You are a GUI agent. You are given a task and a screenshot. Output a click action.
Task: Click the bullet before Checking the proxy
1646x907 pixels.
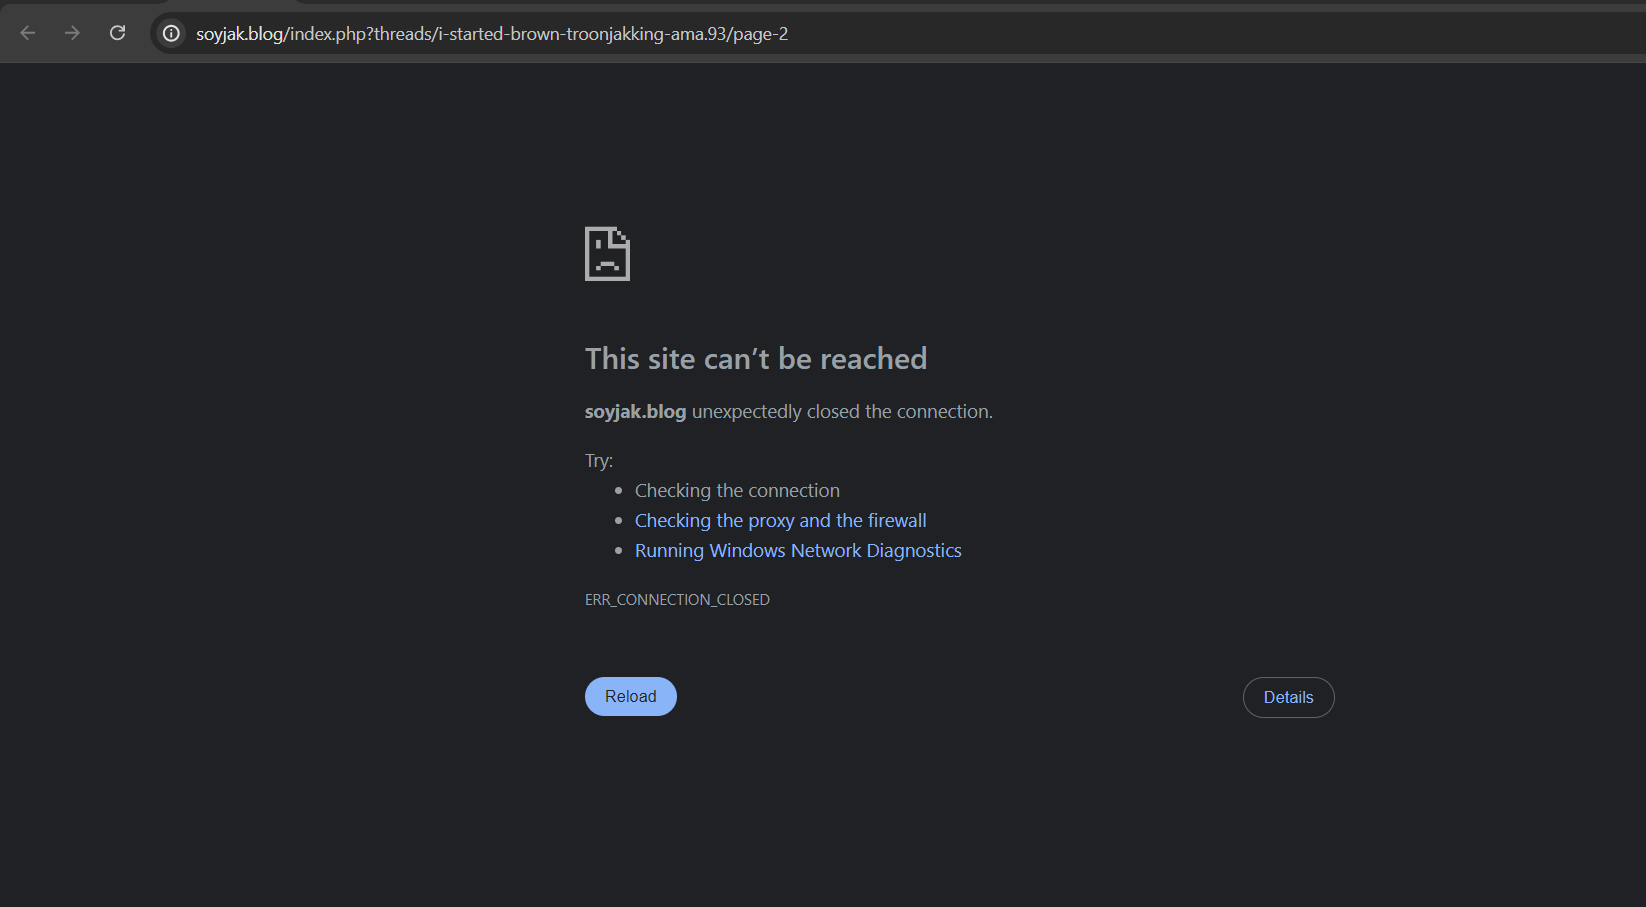(x=619, y=521)
